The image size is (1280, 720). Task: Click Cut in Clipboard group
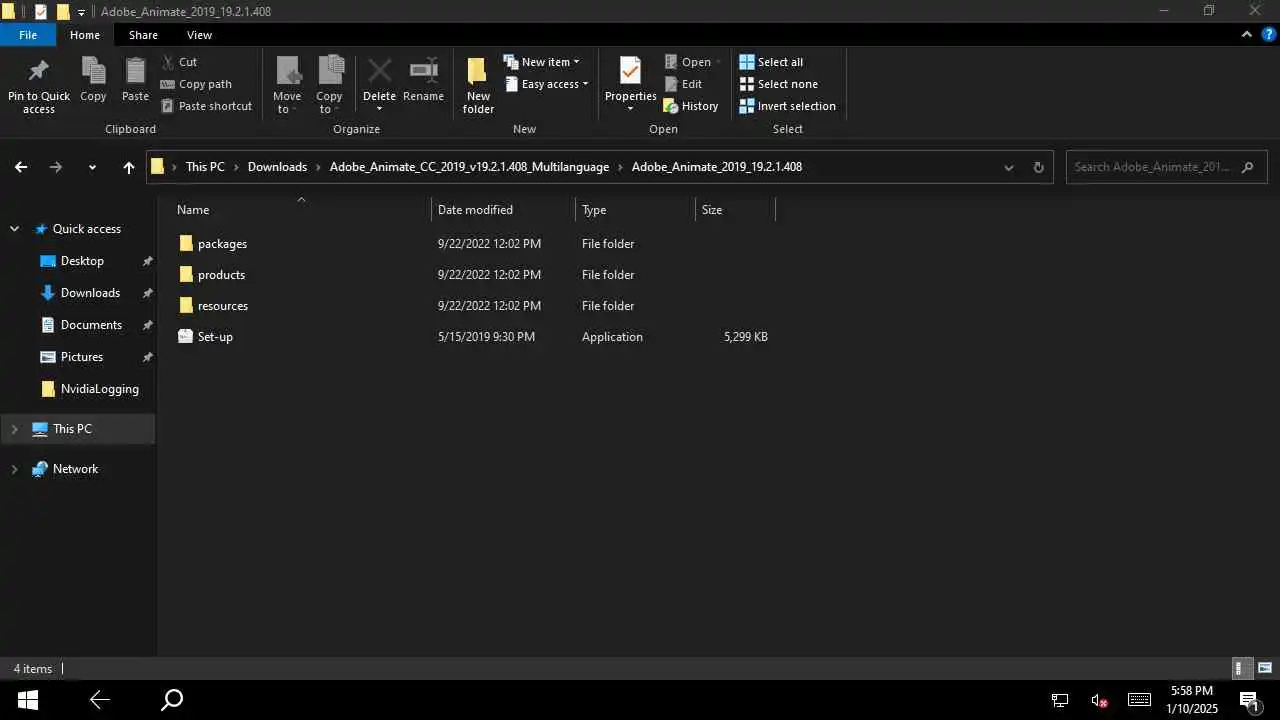(179, 62)
